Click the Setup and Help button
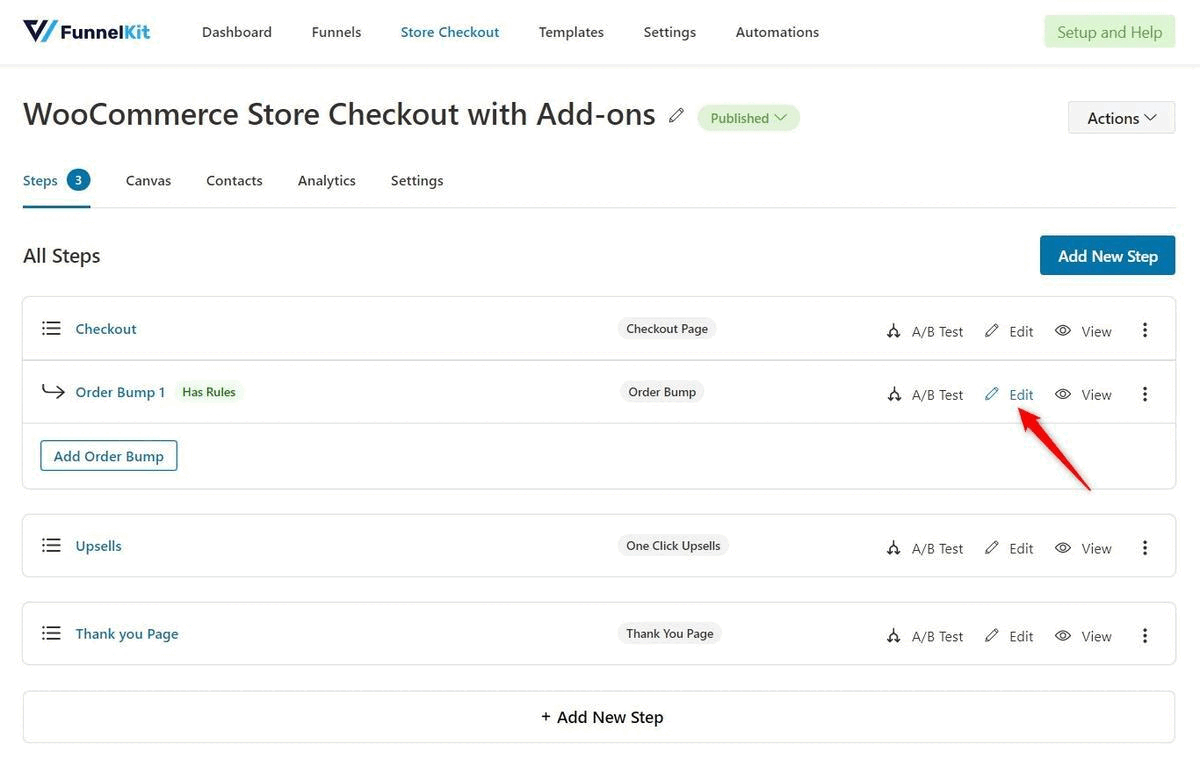1200x760 pixels. click(1110, 32)
